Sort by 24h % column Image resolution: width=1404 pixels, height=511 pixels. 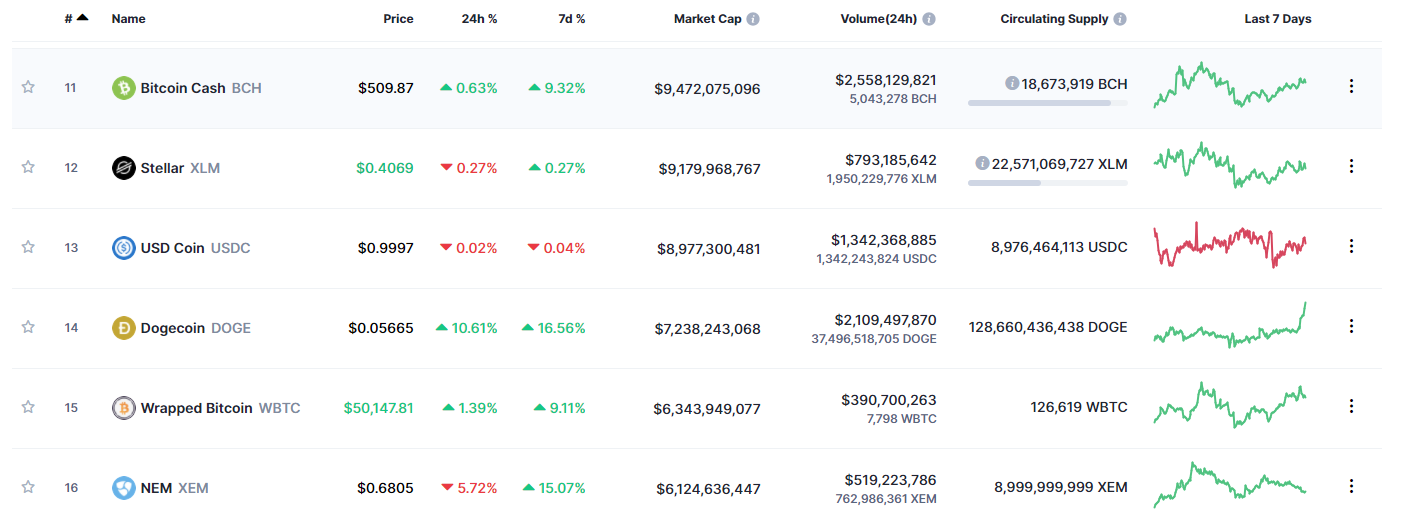coord(479,19)
